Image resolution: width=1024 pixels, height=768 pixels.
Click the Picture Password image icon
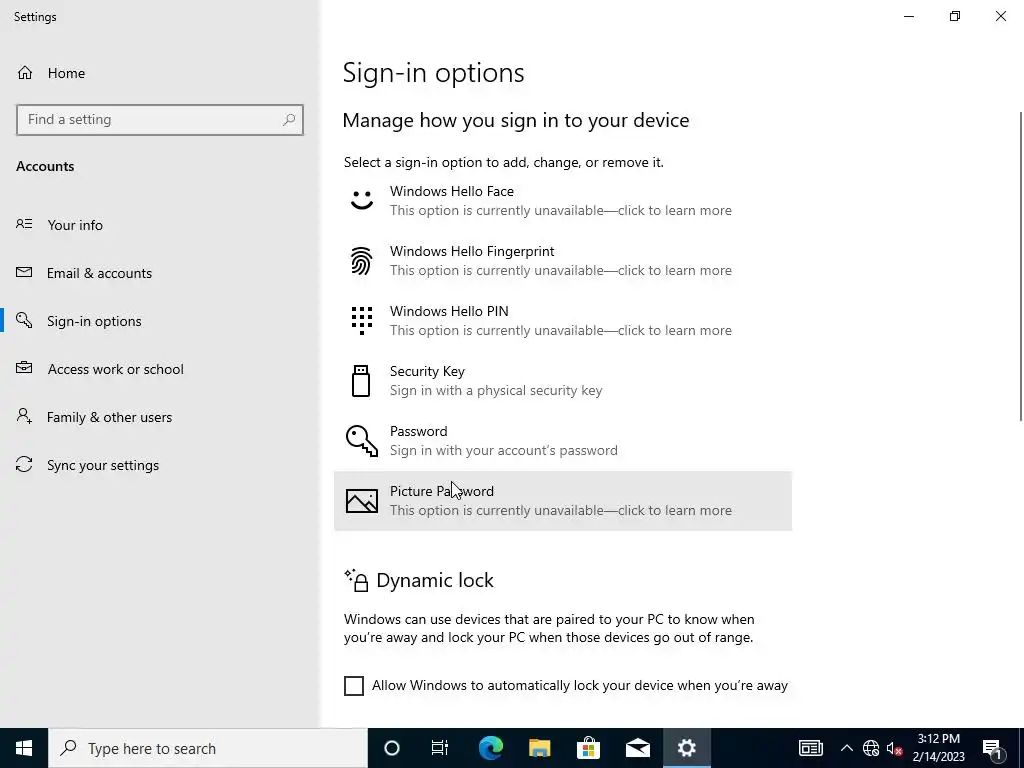point(362,501)
